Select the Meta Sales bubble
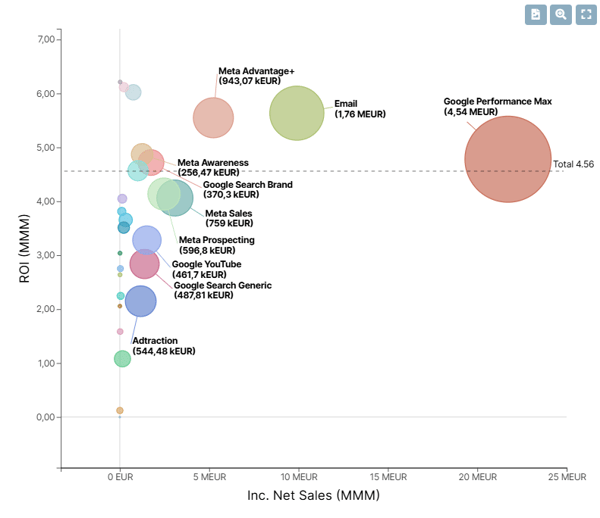Viewport: 600px width, 518px height. (175, 198)
